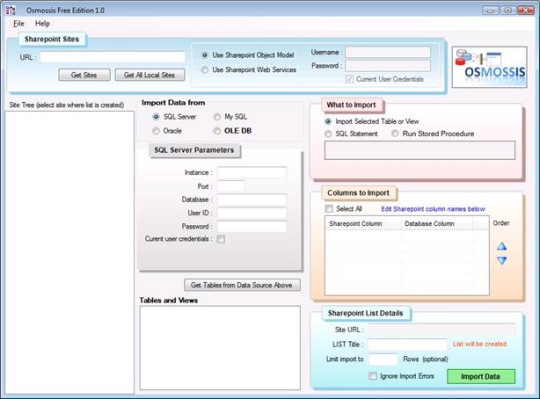This screenshot has height=399, width=540.
Task: Tick SQL Server current user credentials checkbox
Action: (221, 239)
